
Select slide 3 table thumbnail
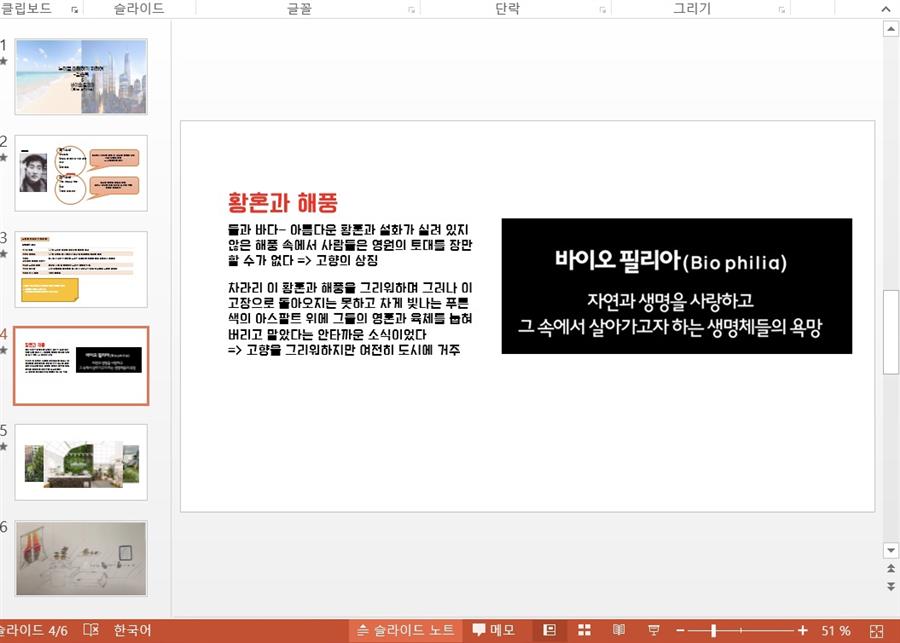(x=81, y=269)
